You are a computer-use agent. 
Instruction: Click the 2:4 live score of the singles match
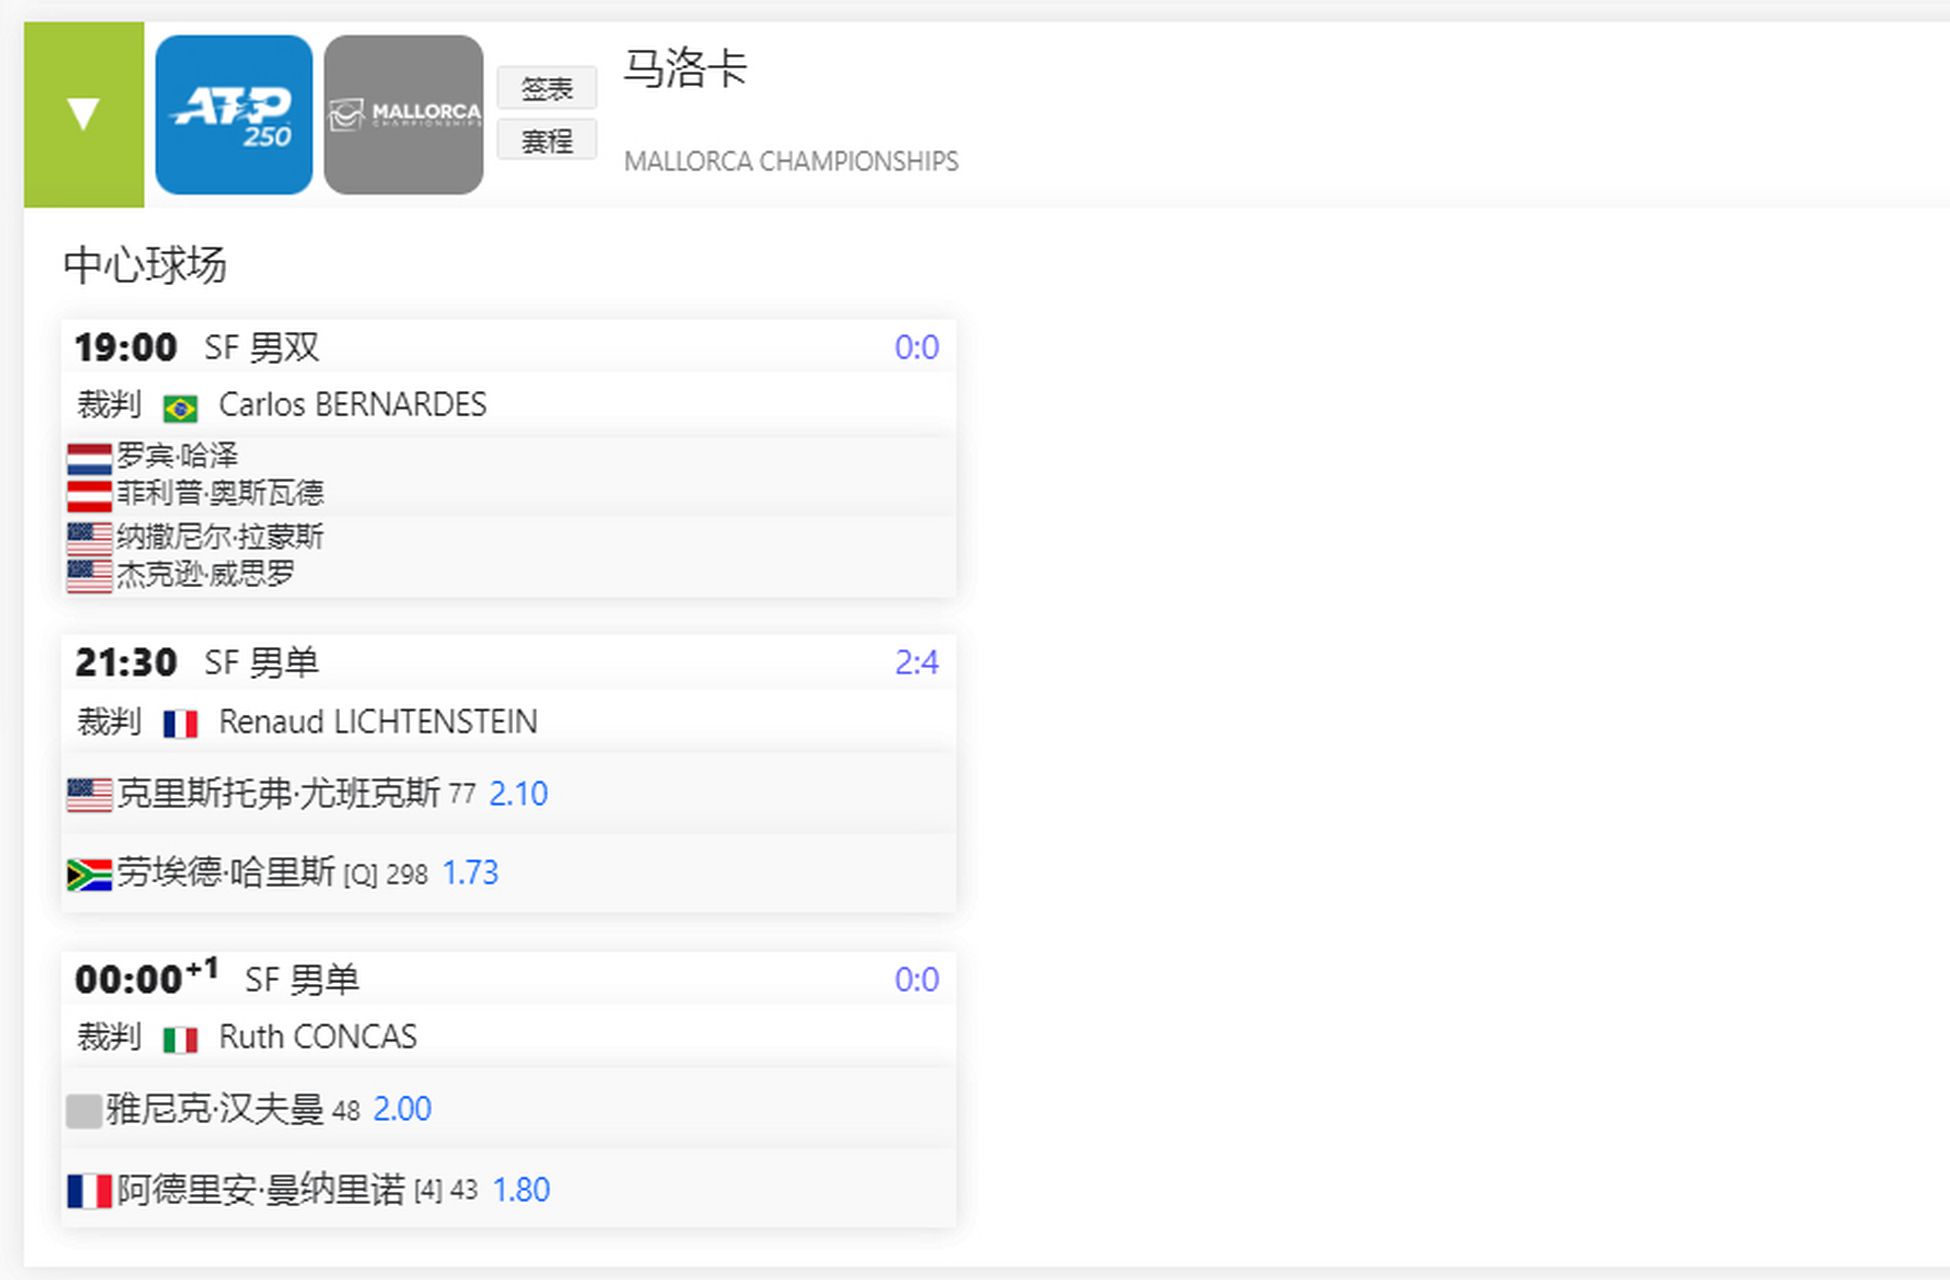(917, 661)
